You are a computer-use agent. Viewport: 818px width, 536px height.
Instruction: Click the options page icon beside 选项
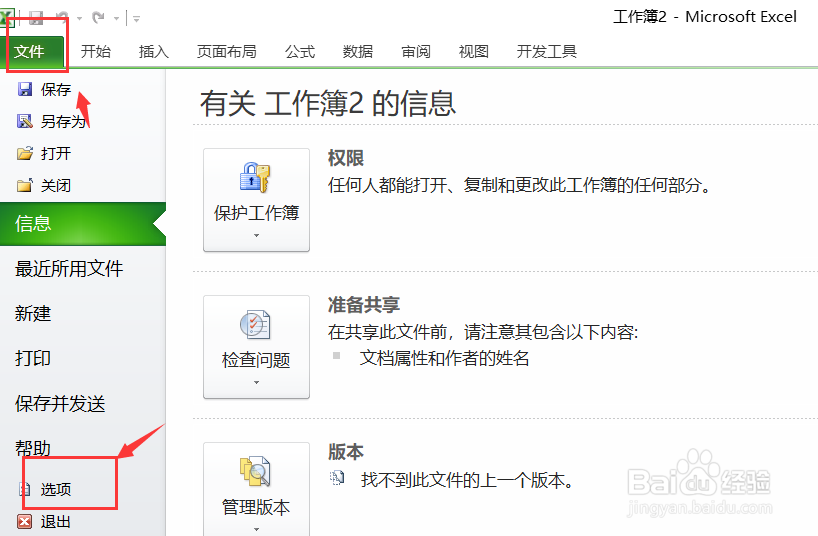(25, 489)
